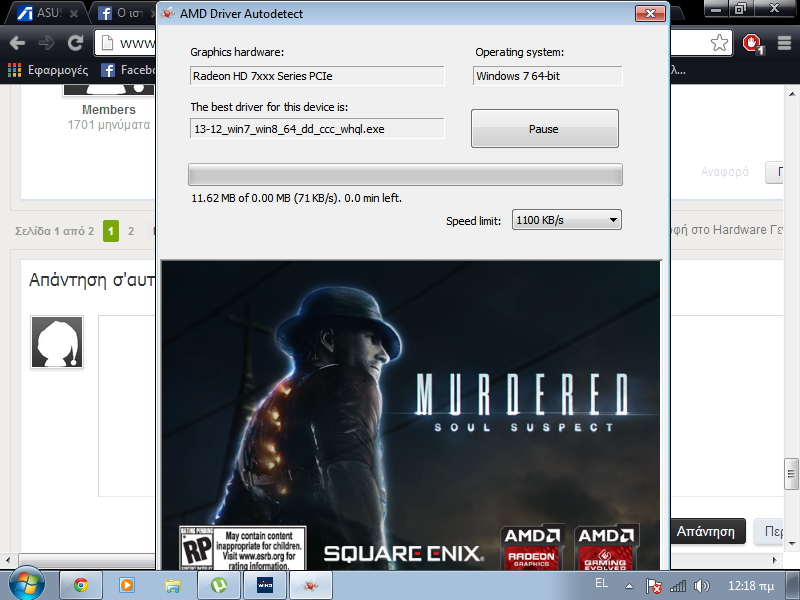This screenshot has height=600, width=800.
Task: Open the Facebook bookmark
Action: click(129, 70)
